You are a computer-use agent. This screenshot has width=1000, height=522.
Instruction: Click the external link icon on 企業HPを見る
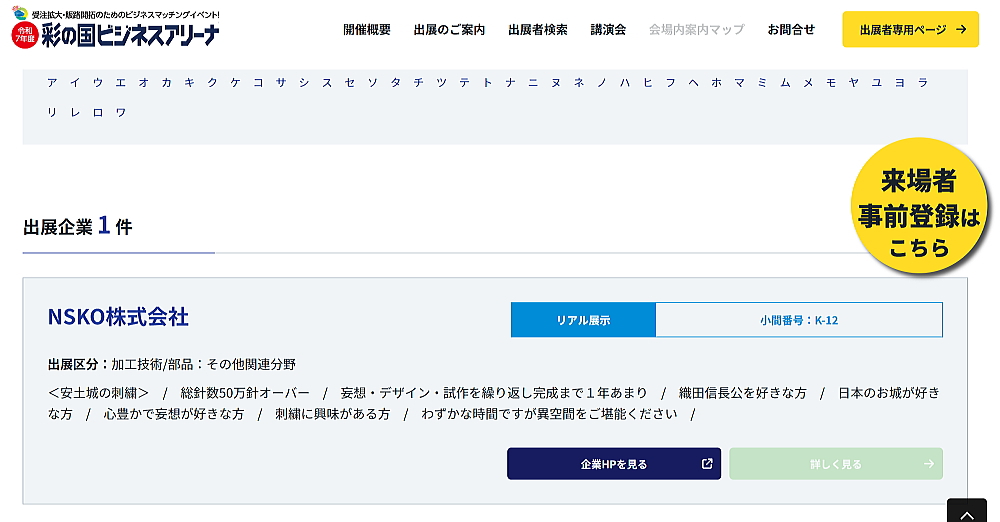point(707,464)
